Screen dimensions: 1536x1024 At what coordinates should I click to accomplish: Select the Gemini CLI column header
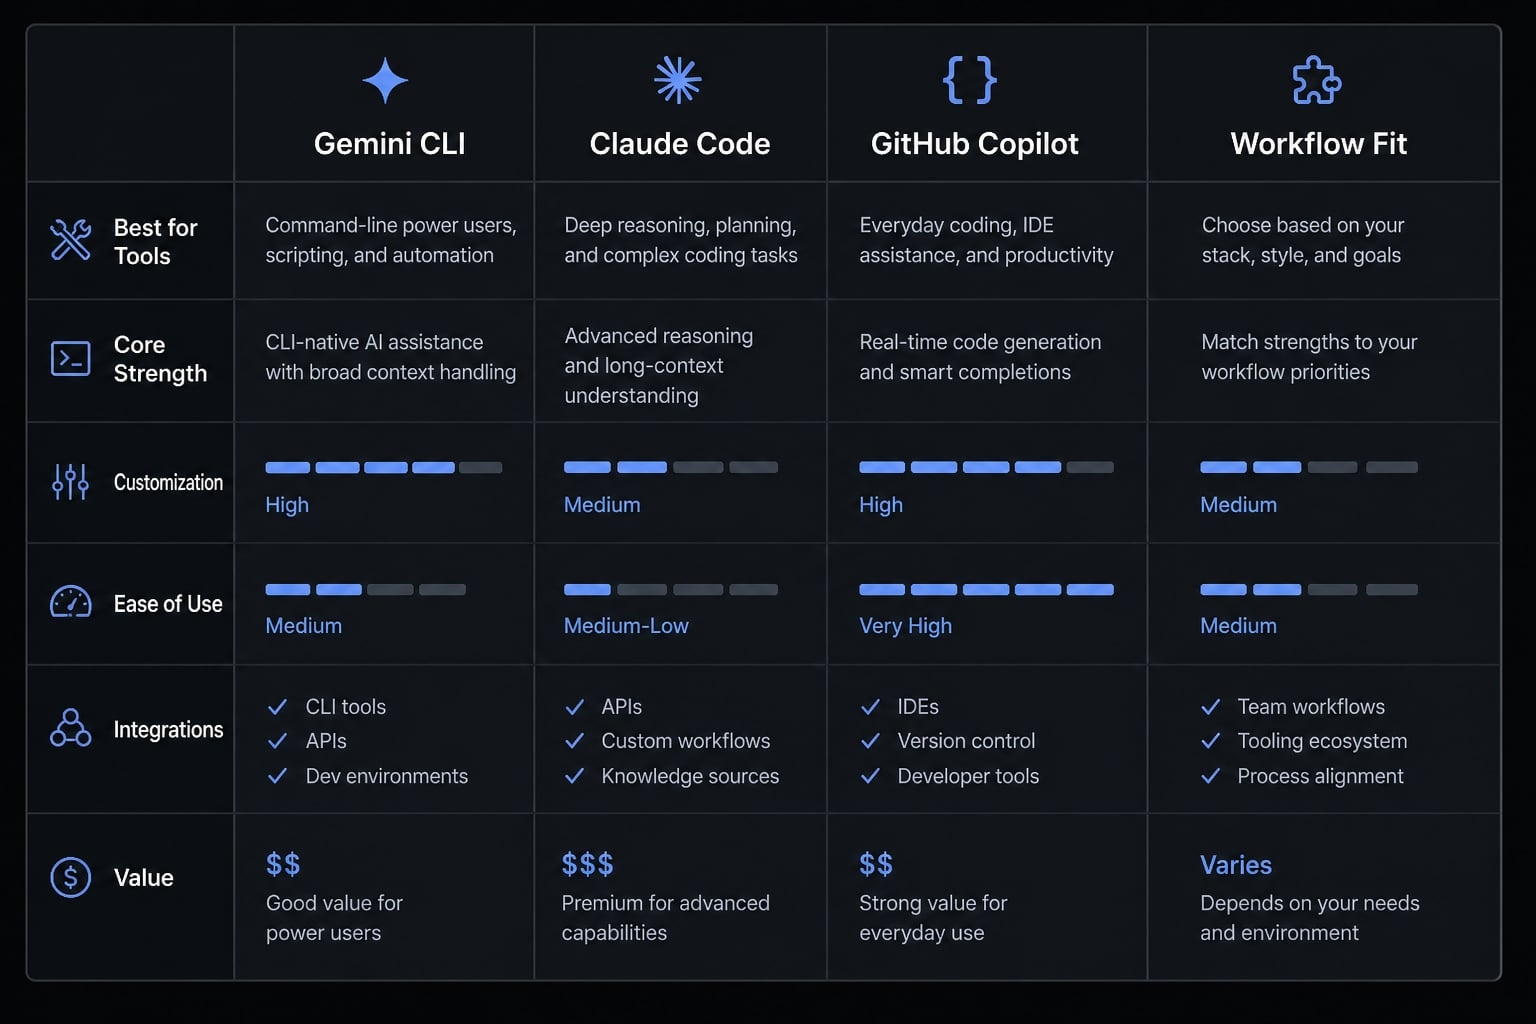(x=390, y=144)
